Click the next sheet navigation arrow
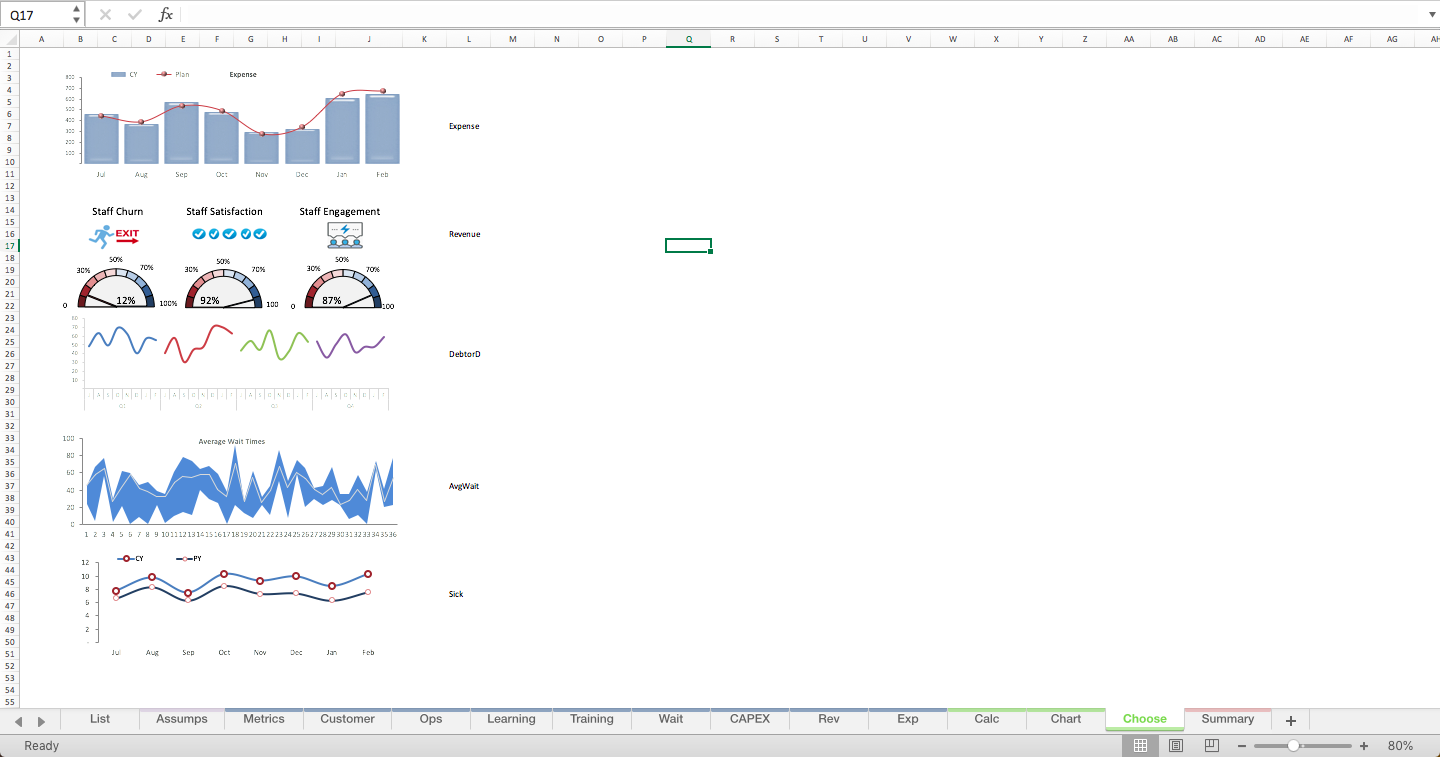The height and width of the screenshot is (757, 1440). coord(42,721)
